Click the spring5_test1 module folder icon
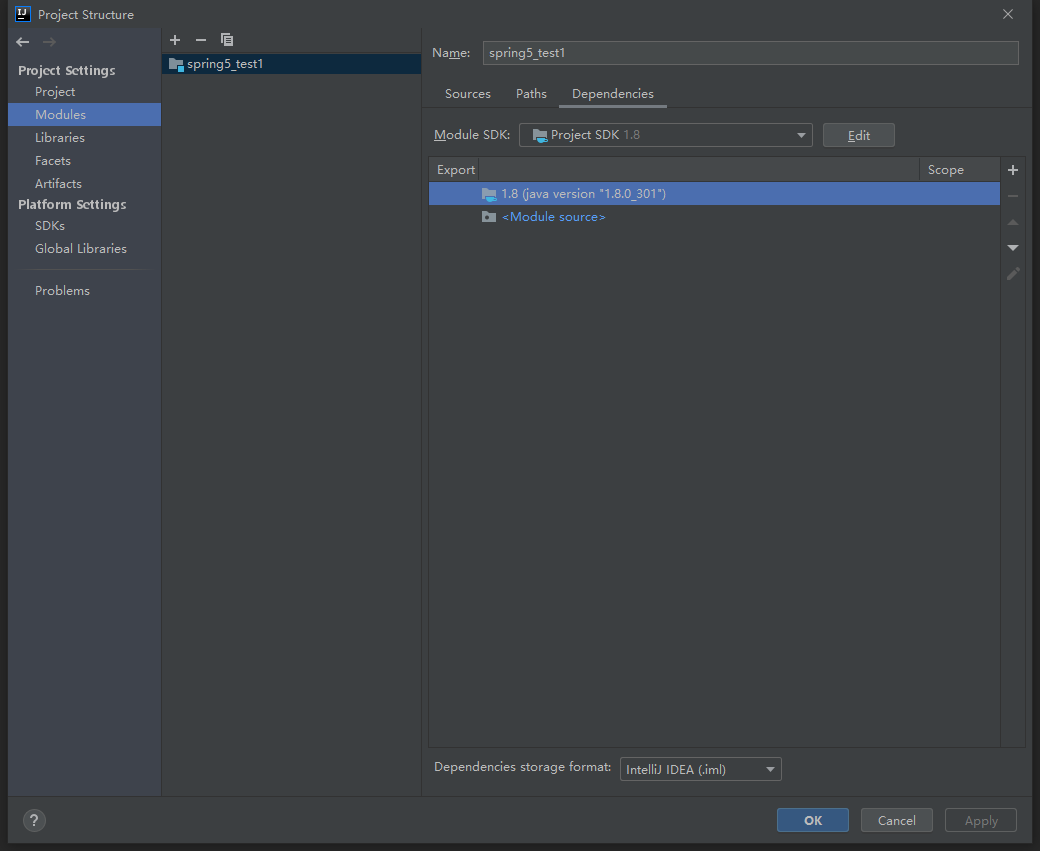Image resolution: width=1040 pixels, height=851 pixels. coord(176,64)
